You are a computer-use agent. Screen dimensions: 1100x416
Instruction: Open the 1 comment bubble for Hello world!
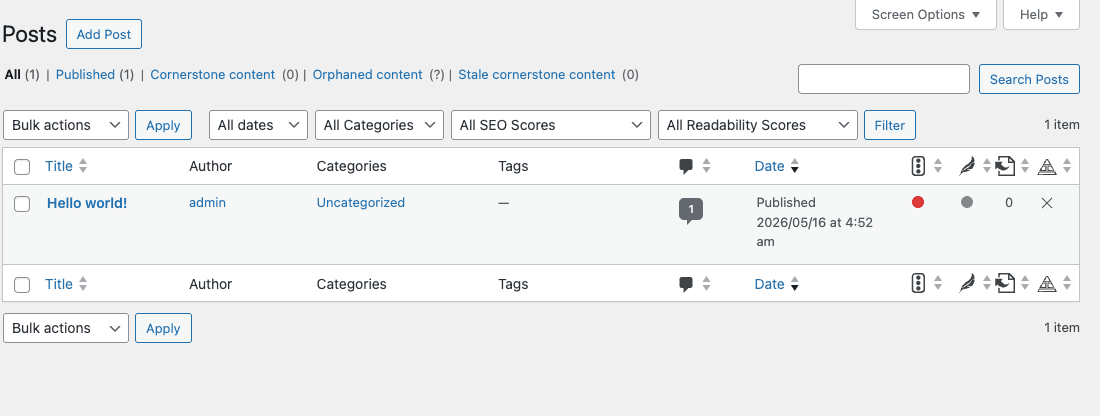[x=690, y=210]
